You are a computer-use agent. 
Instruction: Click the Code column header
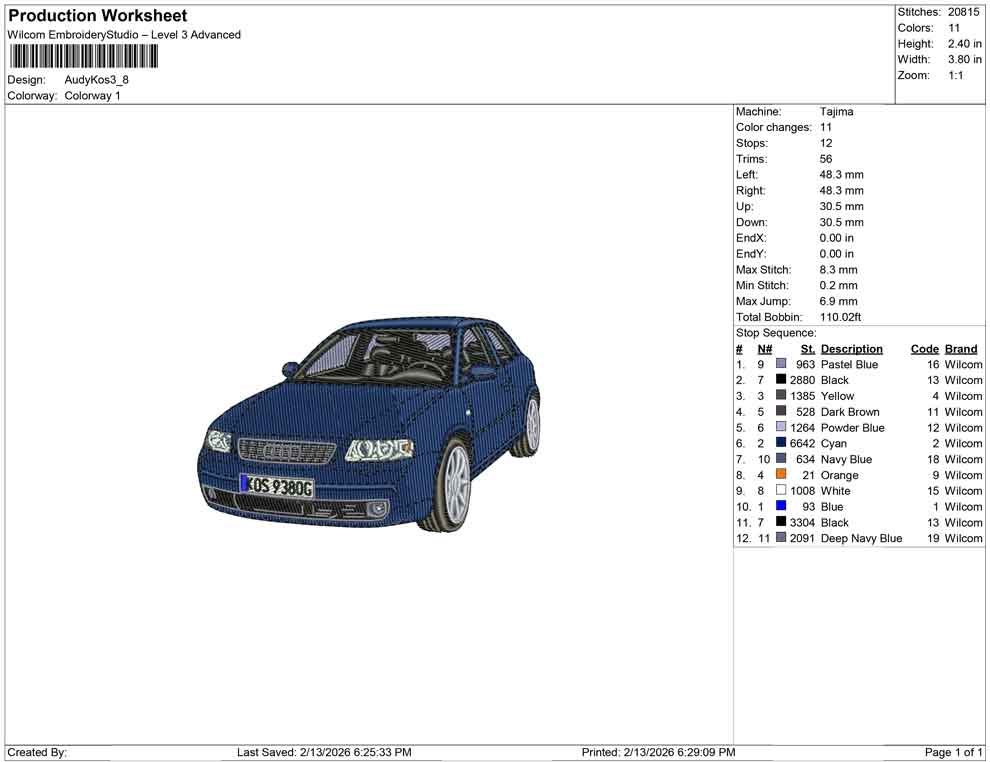tap(924, 349)
